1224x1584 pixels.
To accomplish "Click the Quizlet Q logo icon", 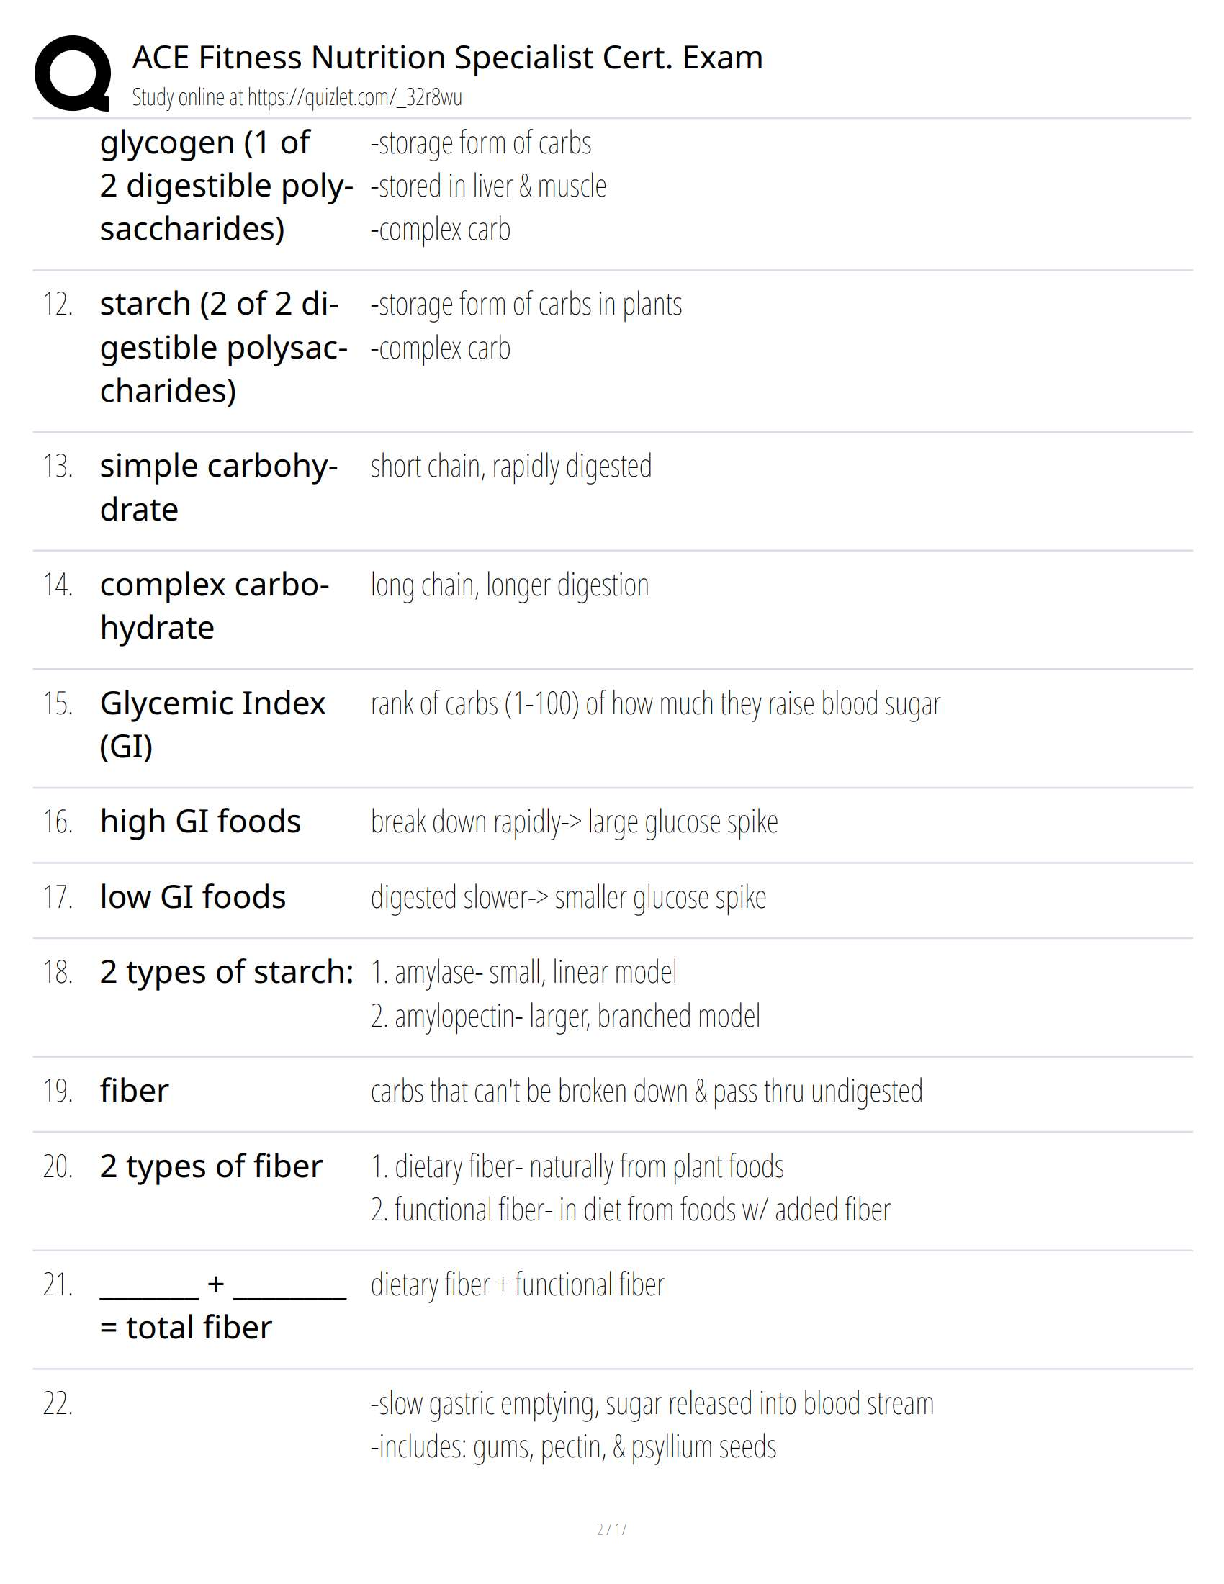I will [72, 73].
